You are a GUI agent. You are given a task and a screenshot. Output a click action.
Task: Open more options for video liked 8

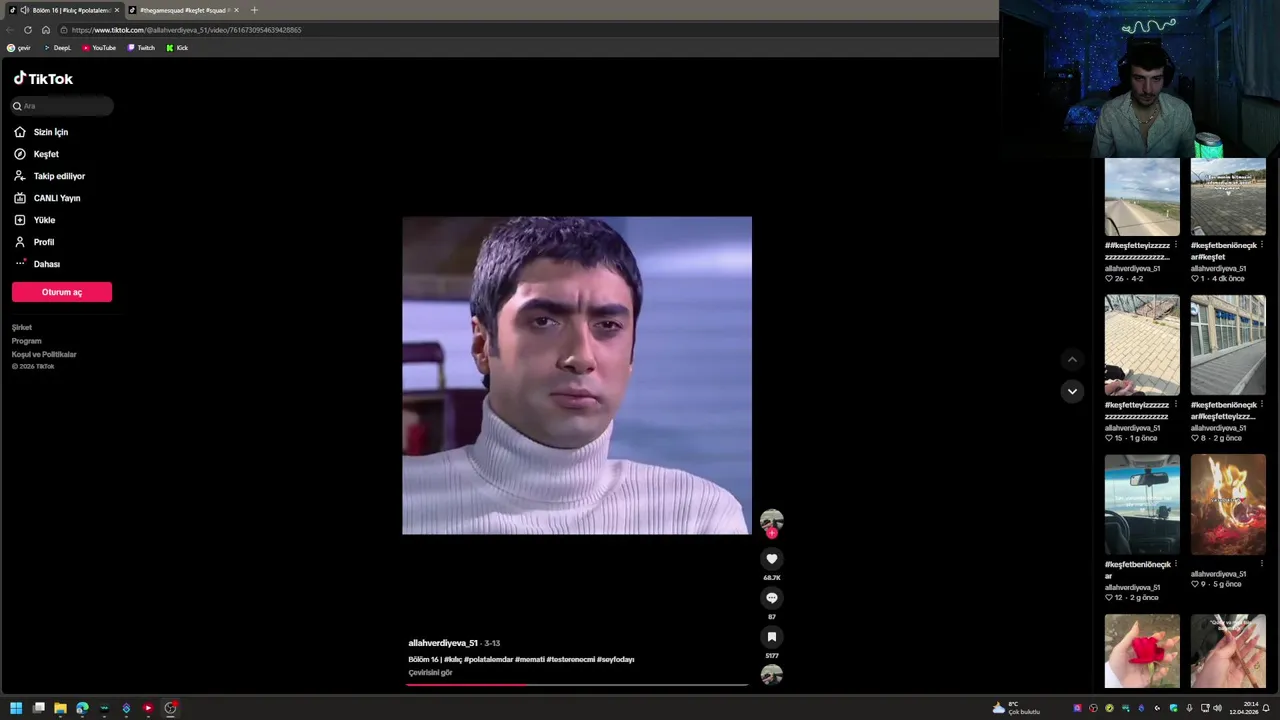[1261, 405]
